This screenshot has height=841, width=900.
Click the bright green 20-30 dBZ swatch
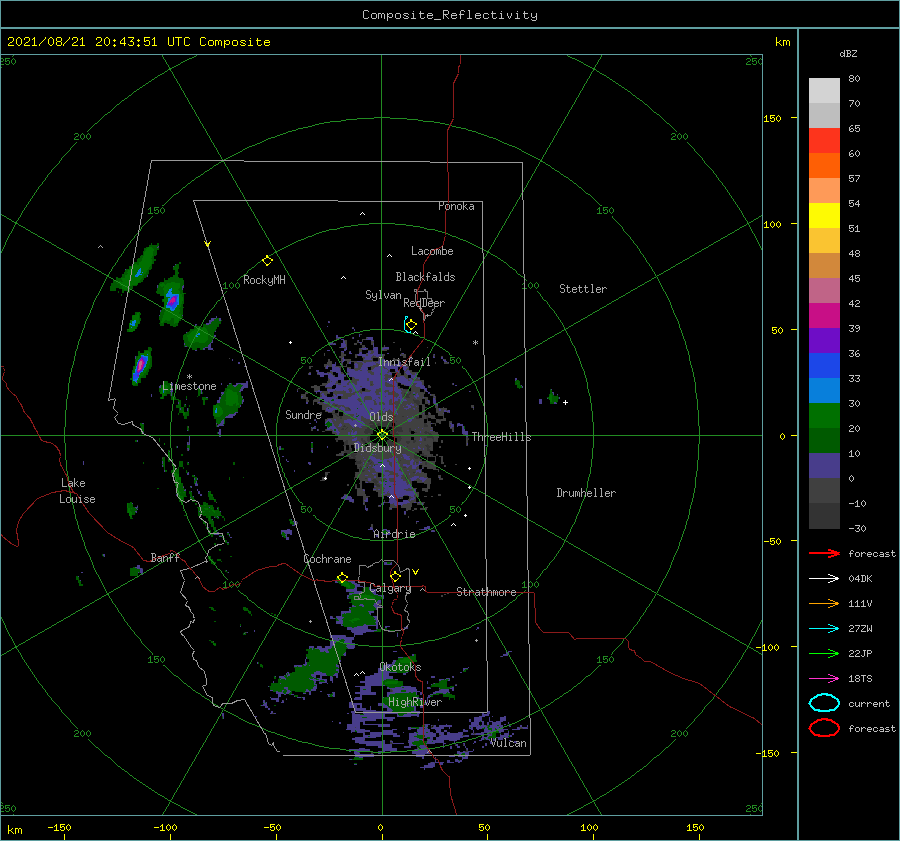tap(824, 416)
